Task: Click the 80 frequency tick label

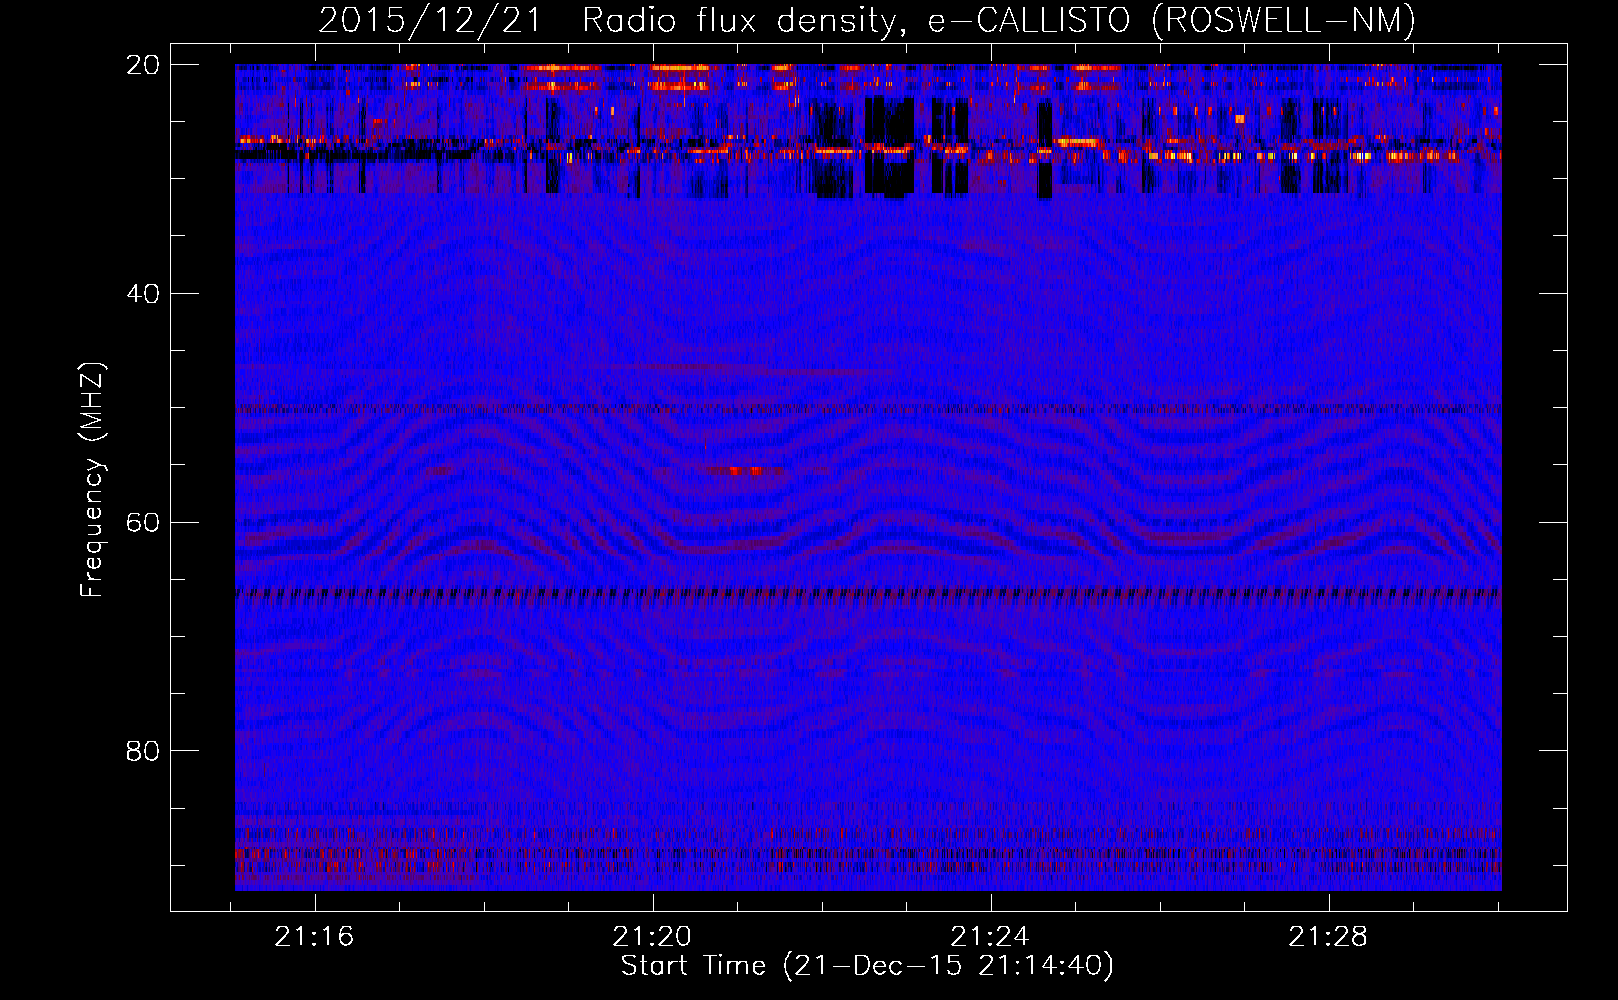Action: tap(143, 751)
